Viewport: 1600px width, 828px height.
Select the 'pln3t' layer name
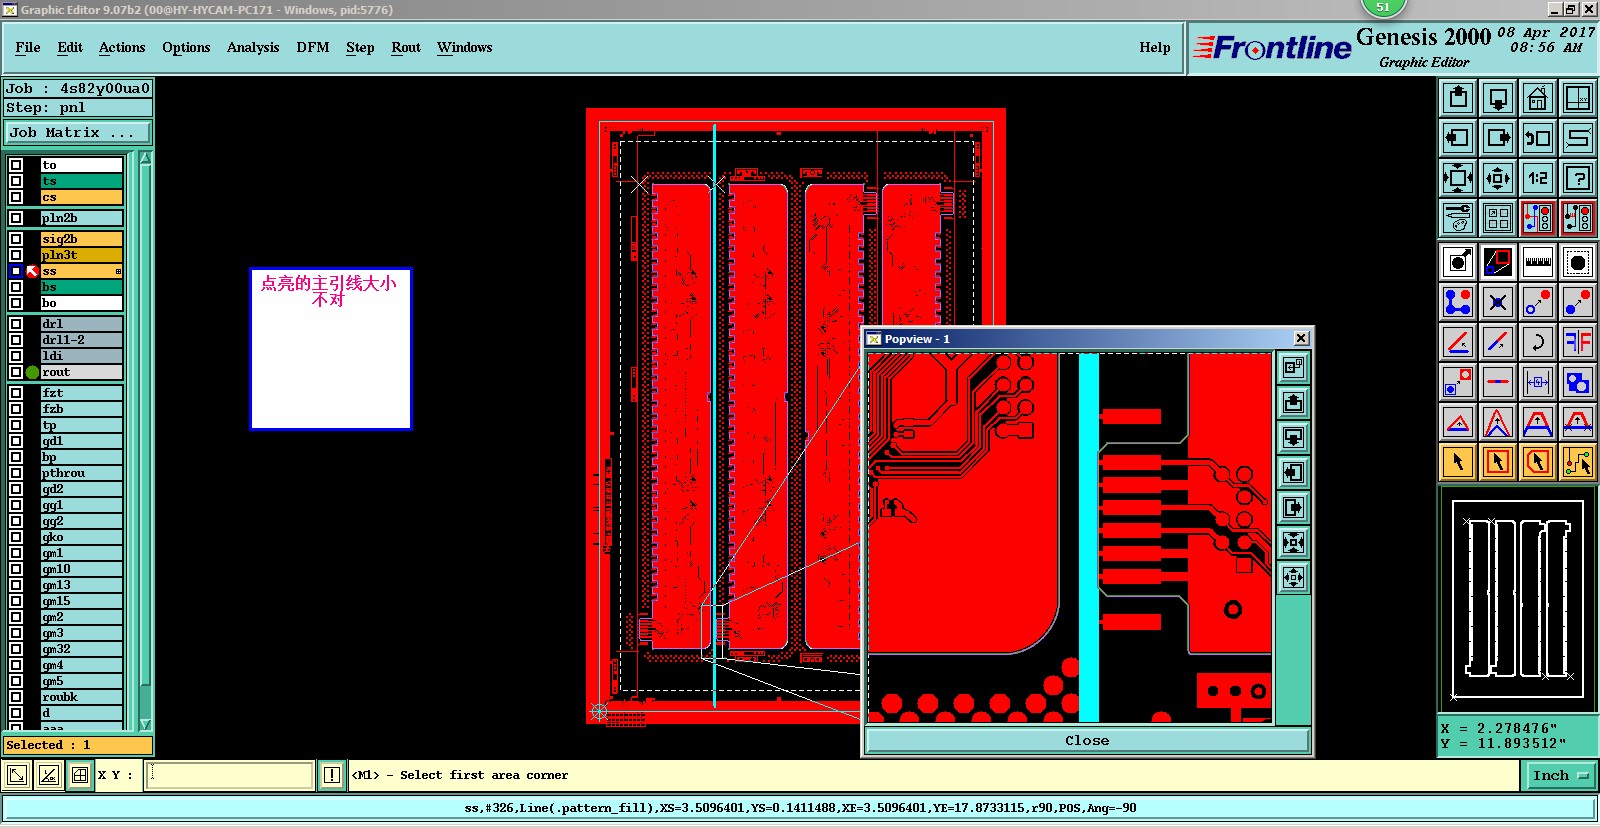coord(82,255)
